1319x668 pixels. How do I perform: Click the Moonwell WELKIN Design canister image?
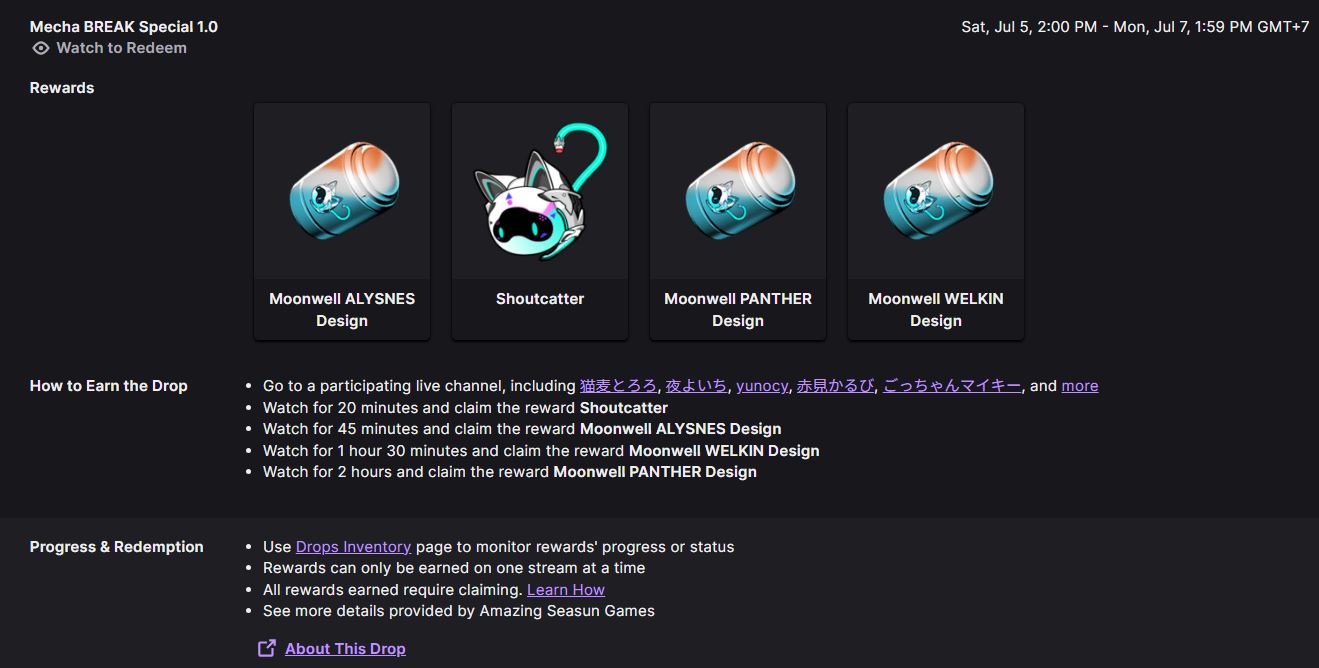point(936,190)
